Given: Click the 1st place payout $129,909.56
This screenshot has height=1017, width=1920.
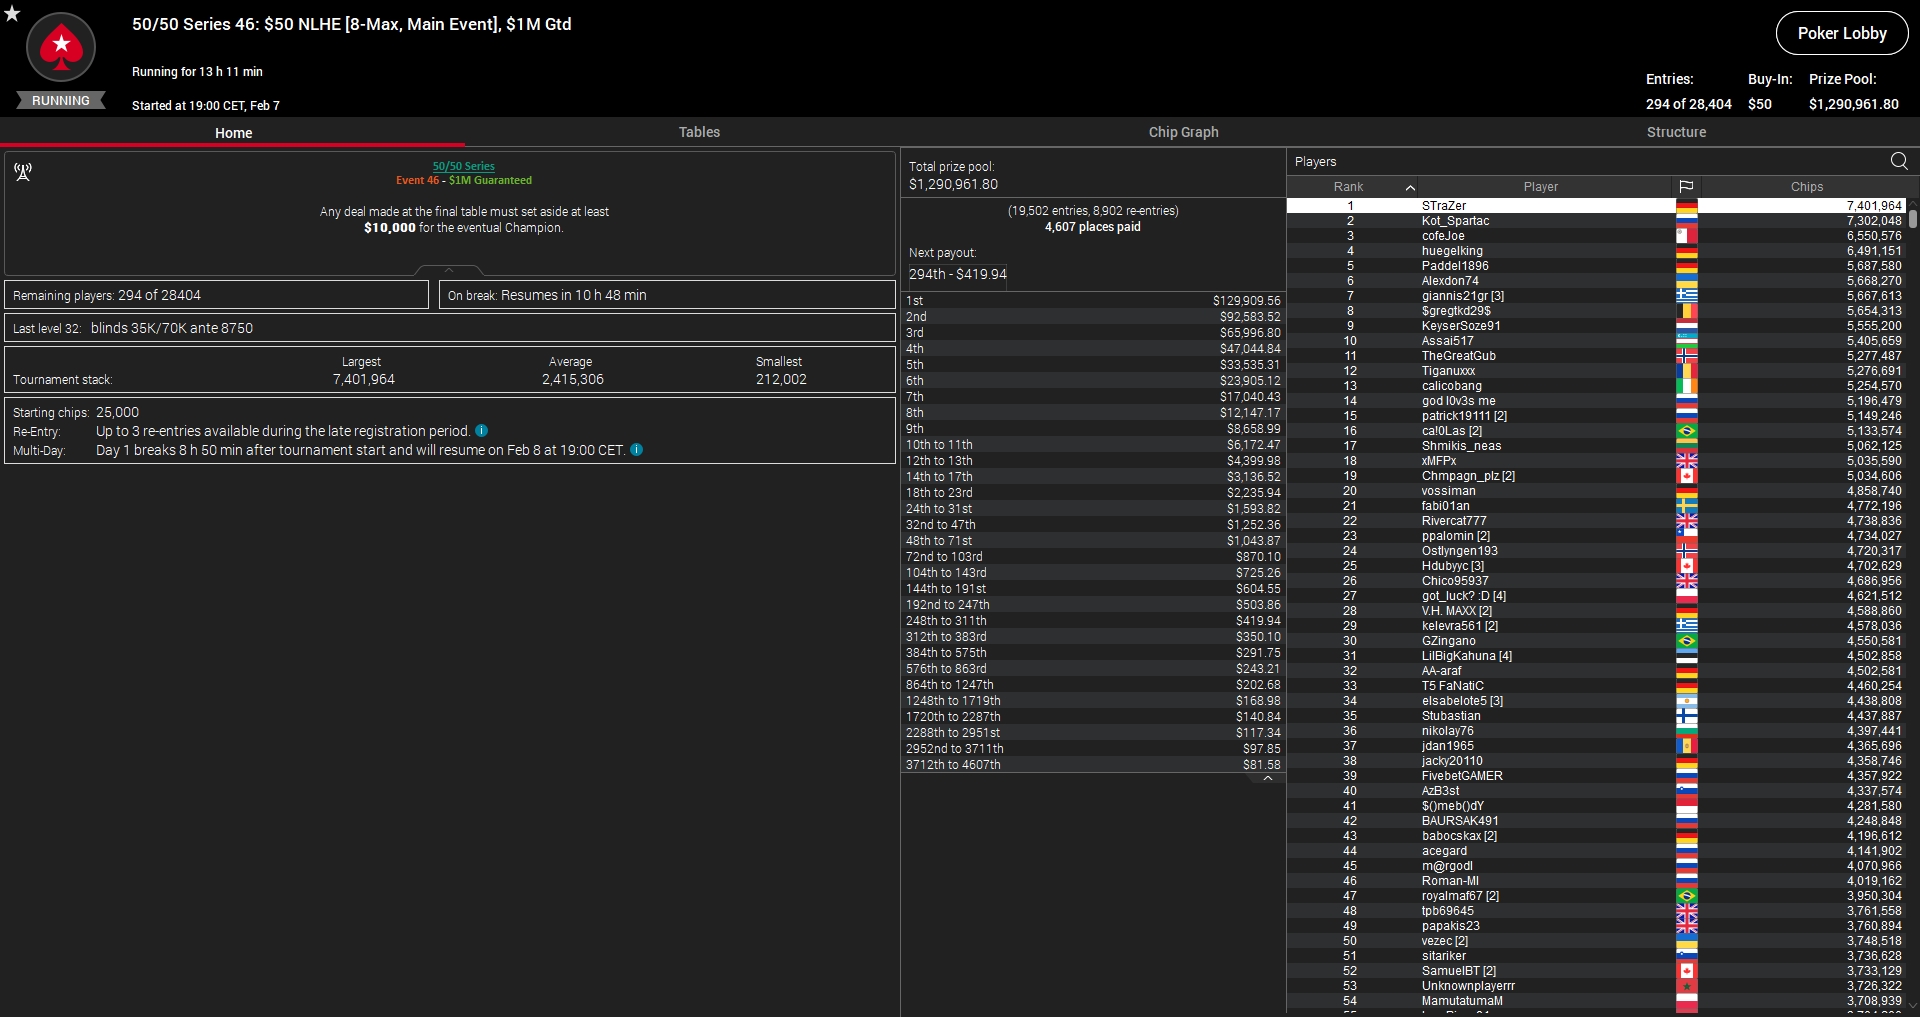Looking at the screenshot, I should pyautogui.click(x=1246, y=301).
